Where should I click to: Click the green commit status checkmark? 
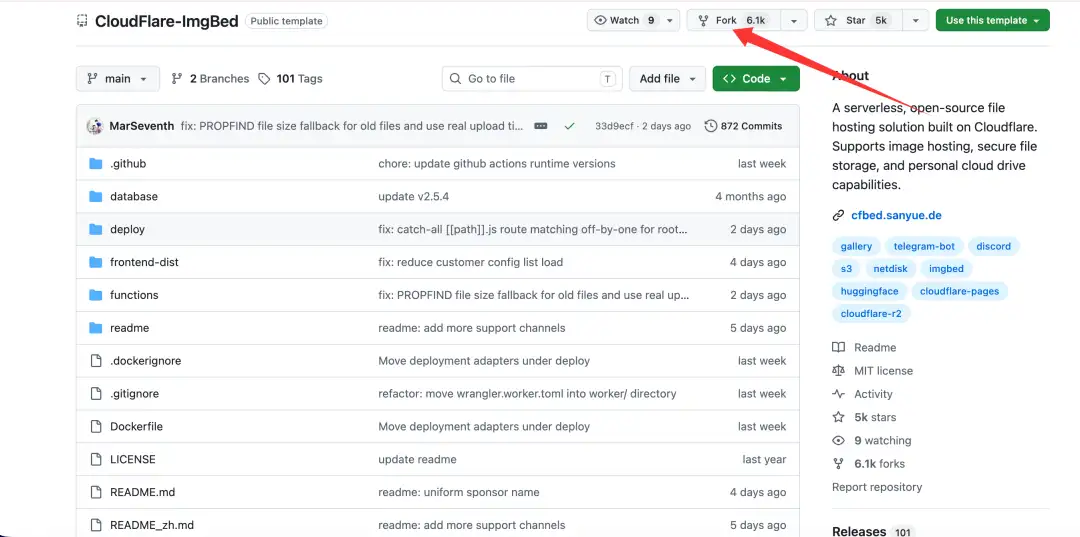click(569, 126)
